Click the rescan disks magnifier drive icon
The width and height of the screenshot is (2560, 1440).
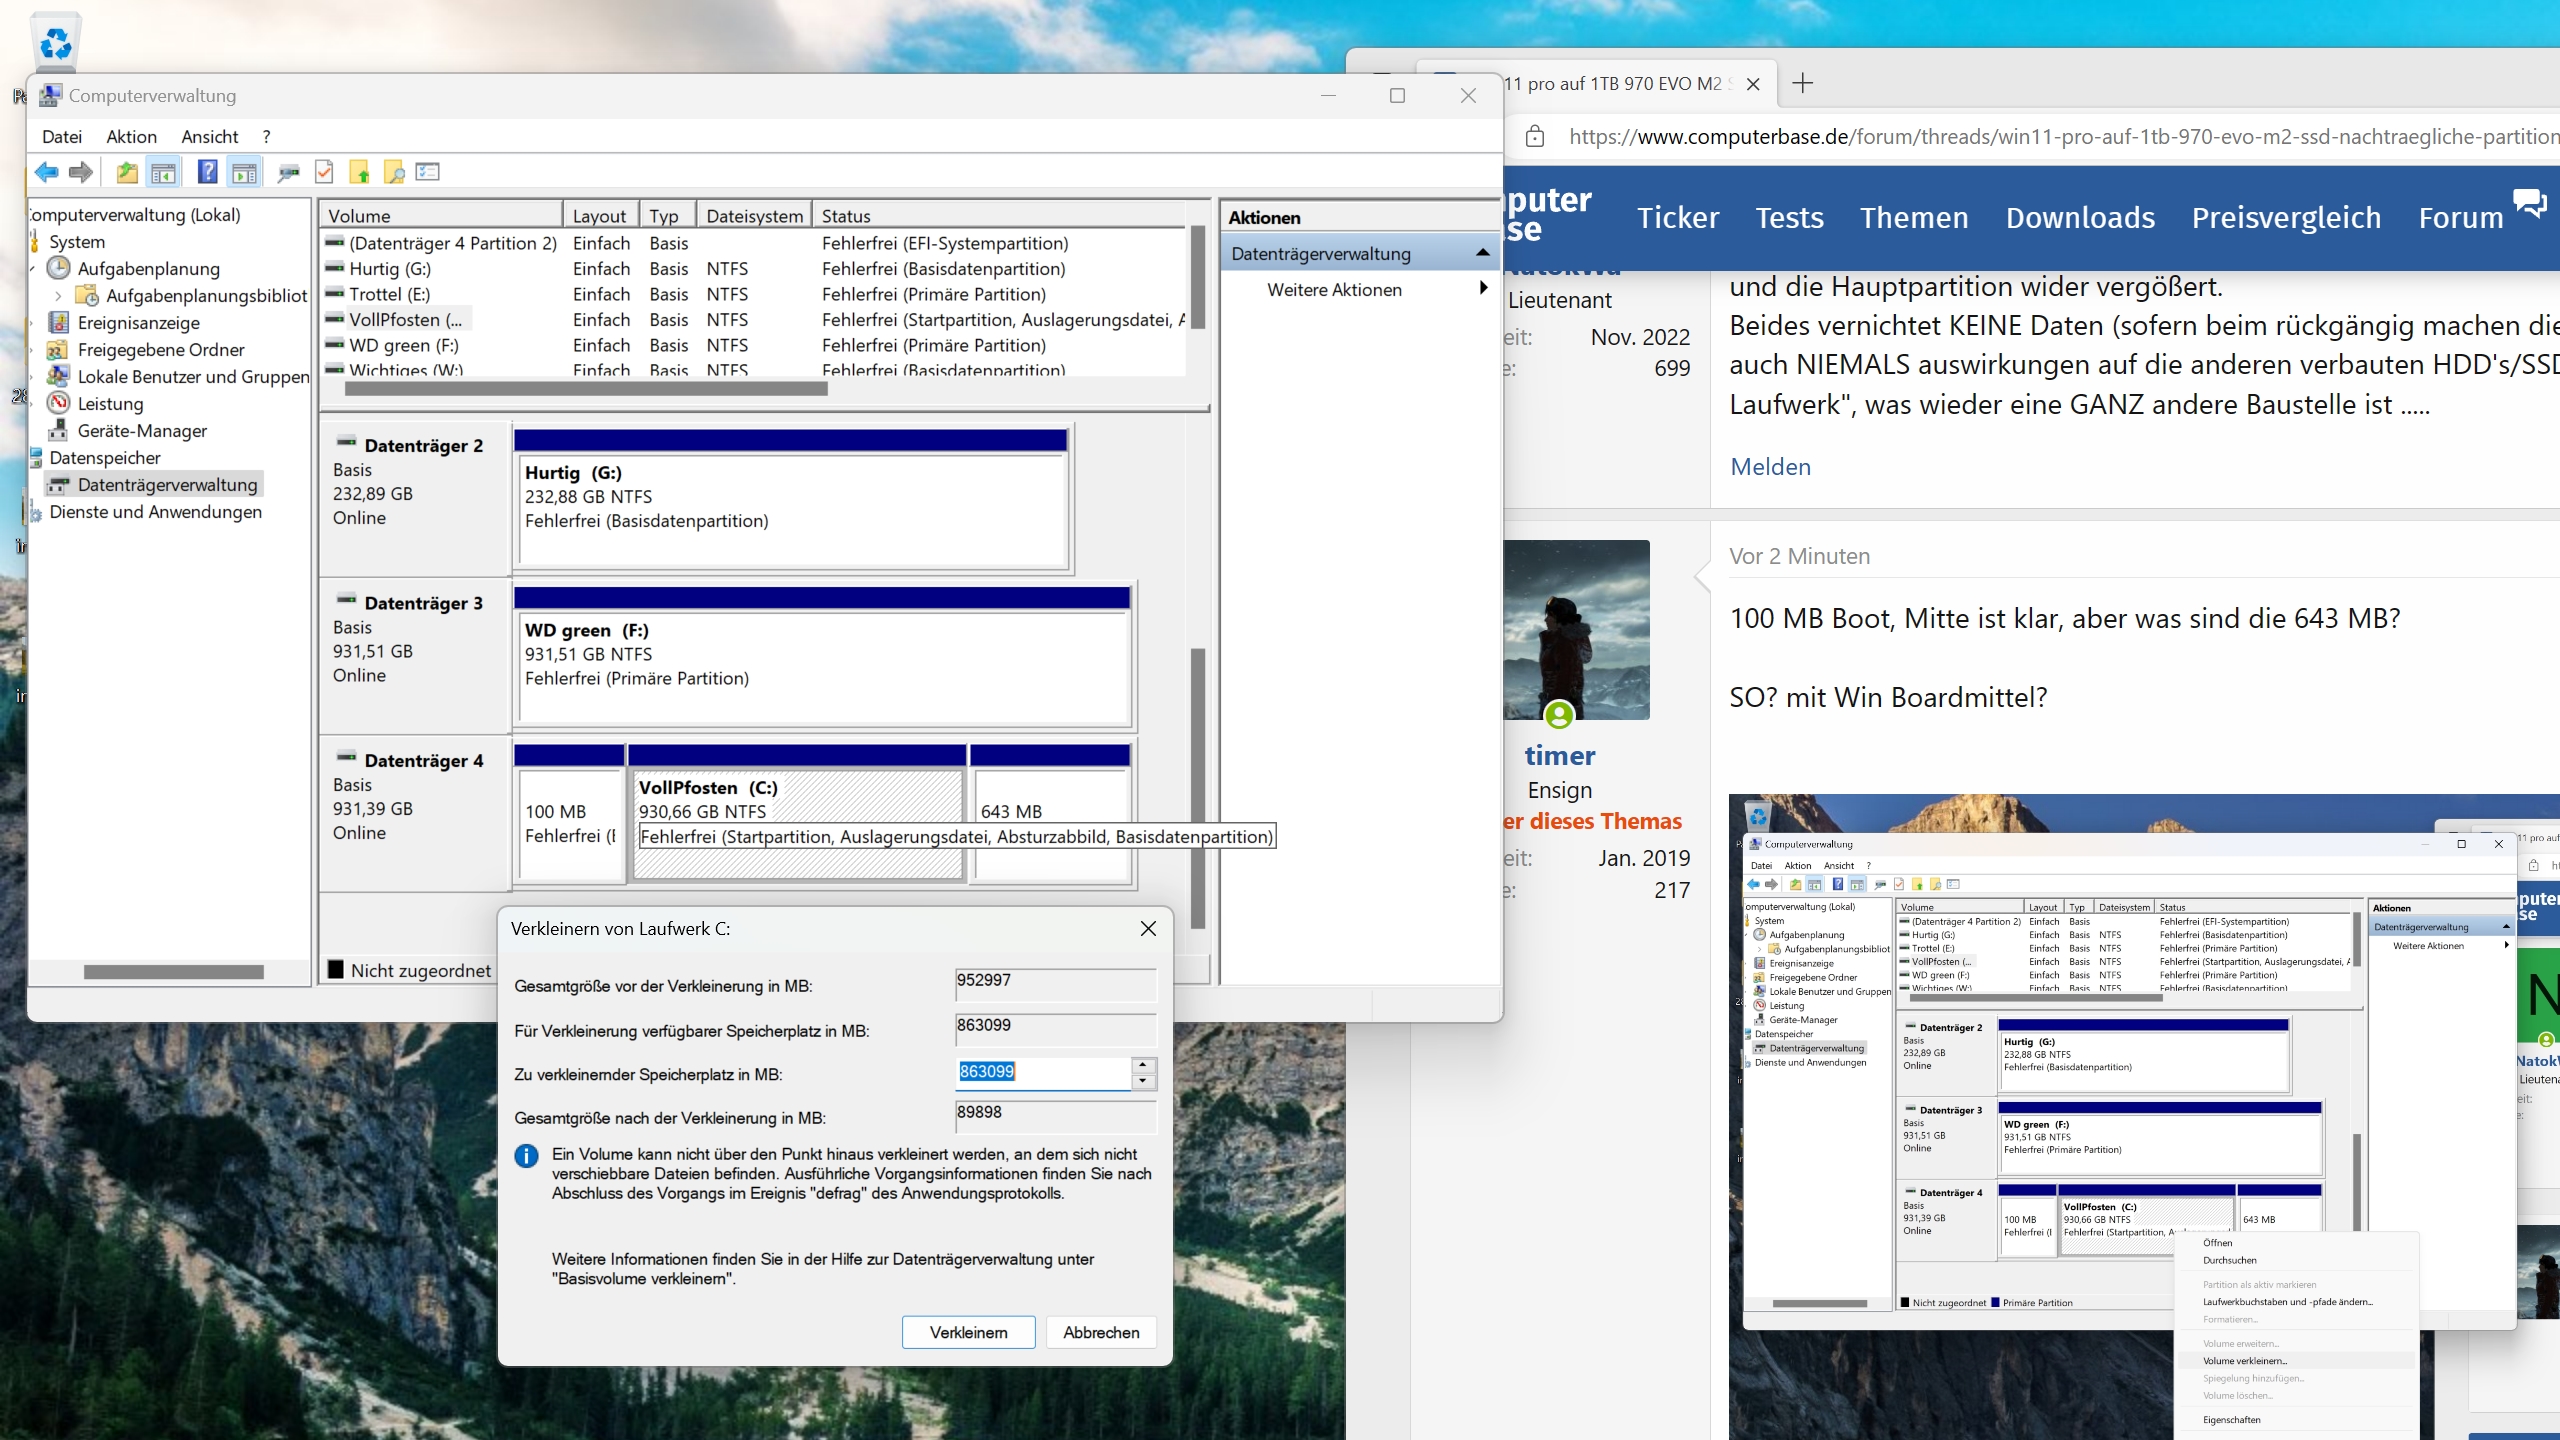(289, 172)
